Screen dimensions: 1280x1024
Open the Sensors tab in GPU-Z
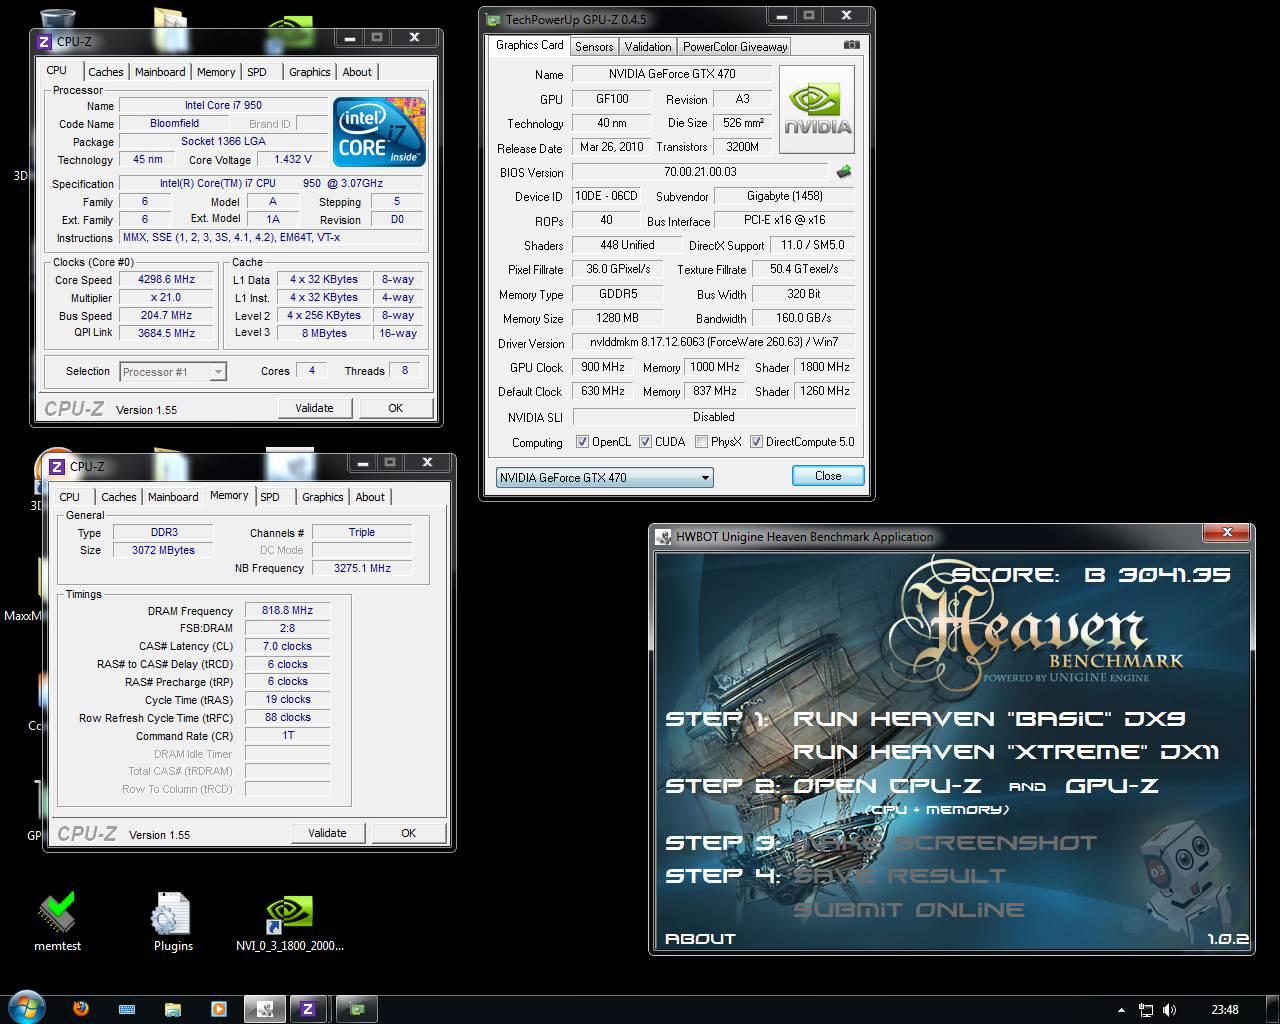pyautogui.click(x=594, y=47)
